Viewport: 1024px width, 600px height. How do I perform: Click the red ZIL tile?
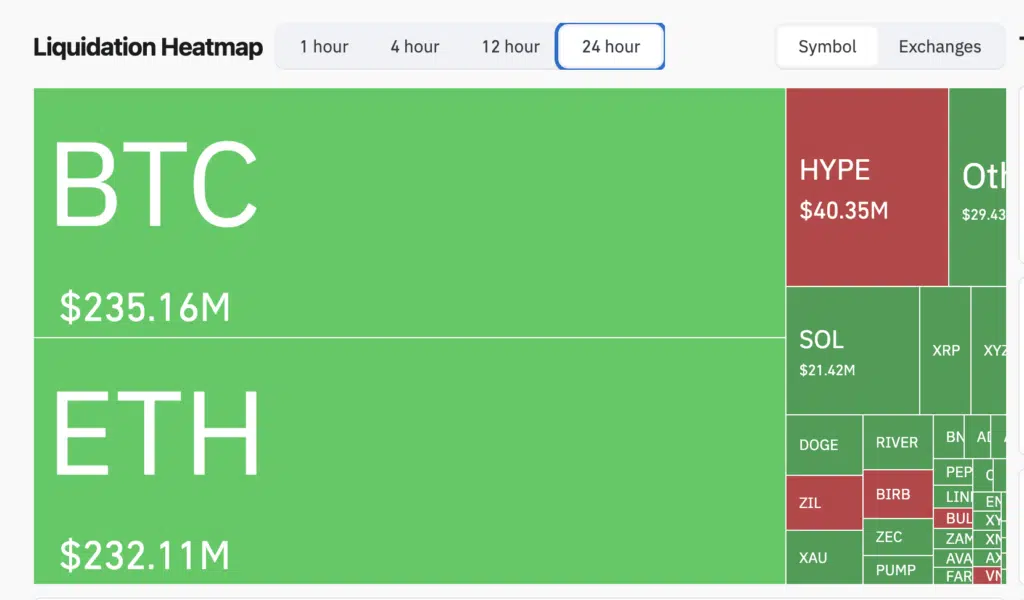[823, 502]
